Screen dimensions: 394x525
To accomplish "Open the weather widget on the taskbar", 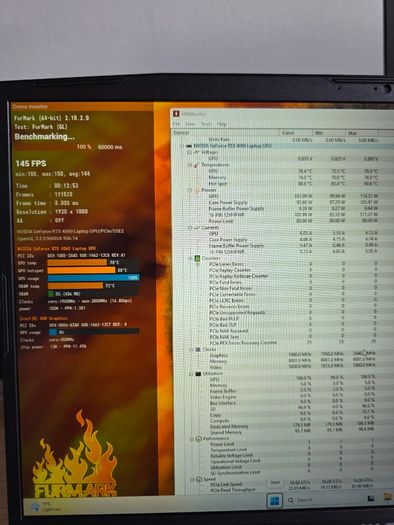I will click(x=46, y=507).
